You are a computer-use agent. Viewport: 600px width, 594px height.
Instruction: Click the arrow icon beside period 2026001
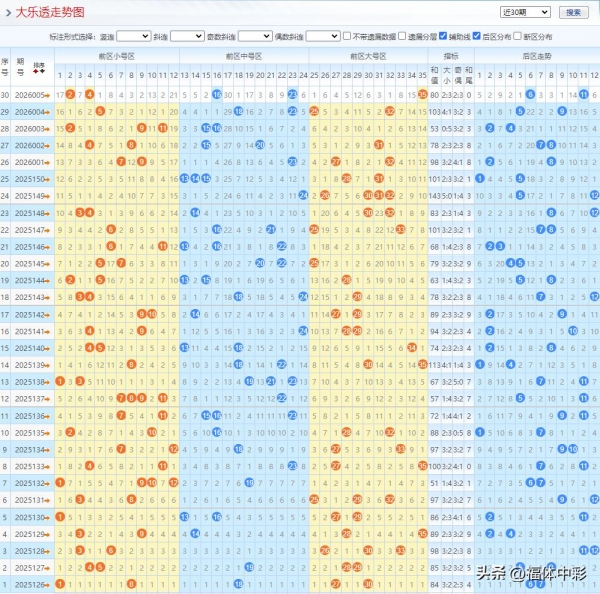click(48, 162)
